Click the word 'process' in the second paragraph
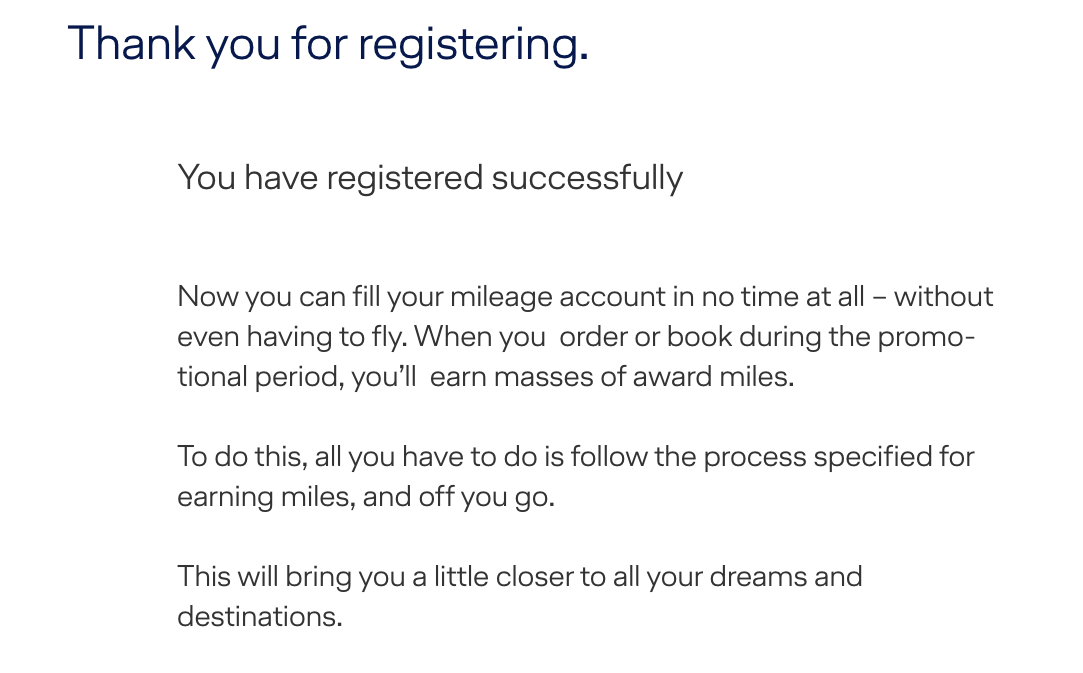Image resolution: width=1083 pixels, height=673 pixels. coord(755,458)
